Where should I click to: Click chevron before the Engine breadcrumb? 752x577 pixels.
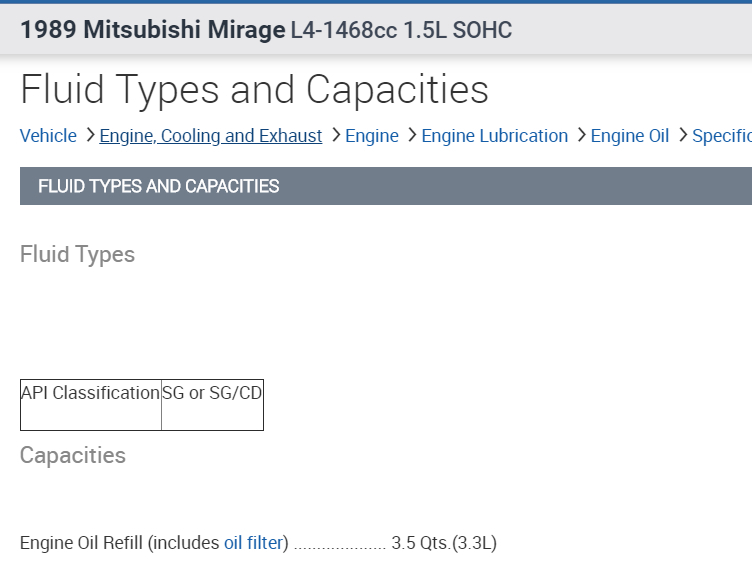tap(335, 136)
